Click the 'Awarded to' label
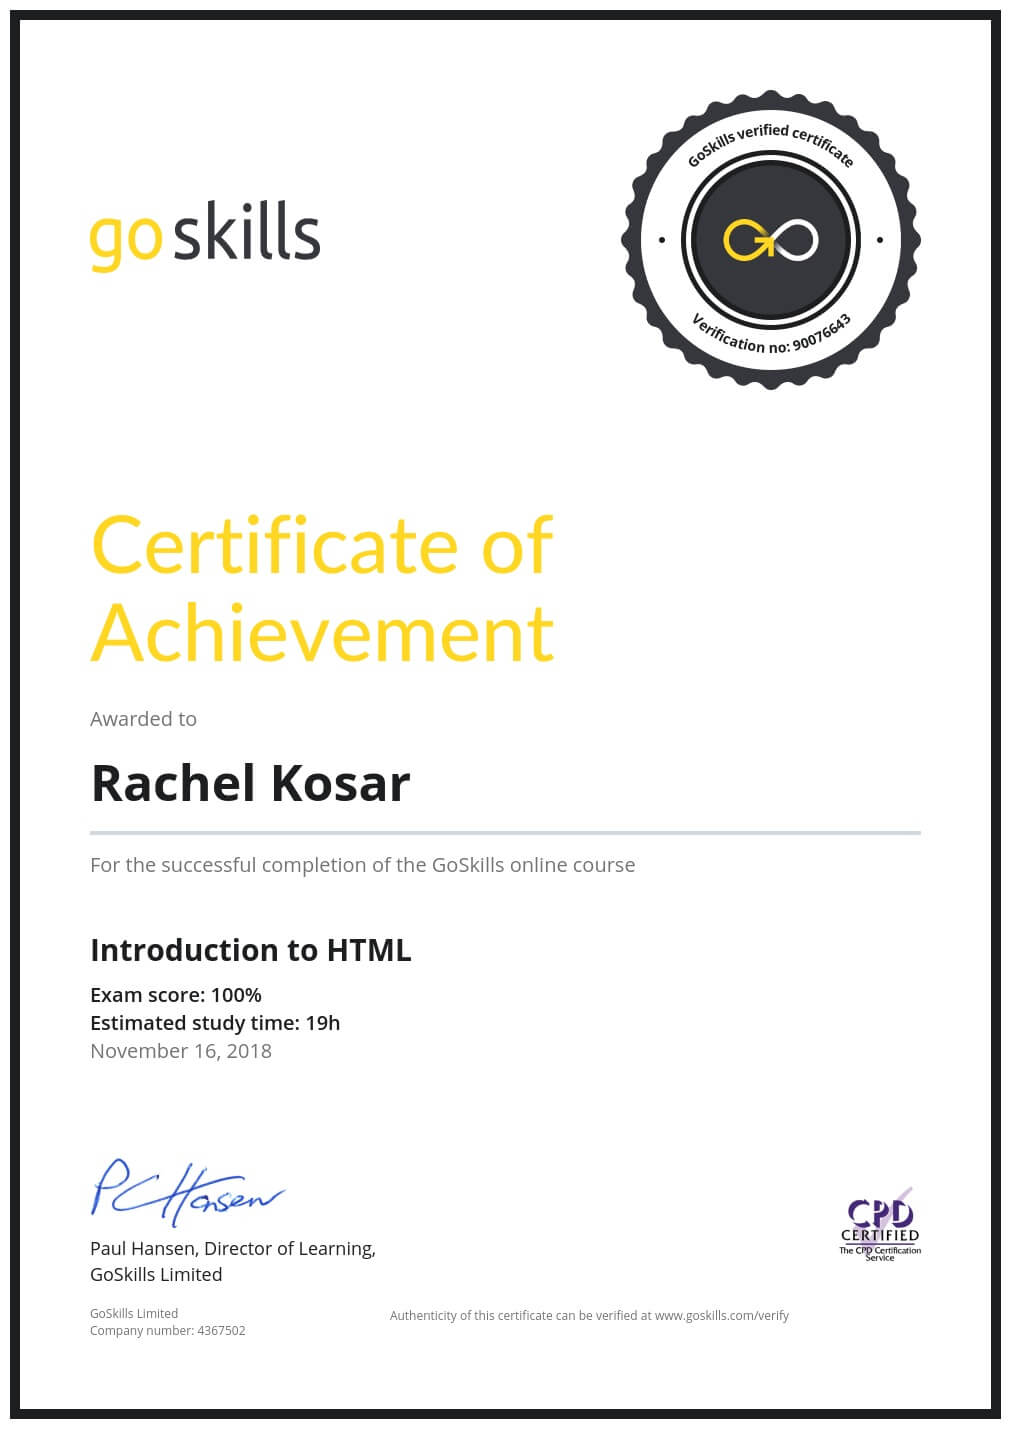 [x=143, y=719]
